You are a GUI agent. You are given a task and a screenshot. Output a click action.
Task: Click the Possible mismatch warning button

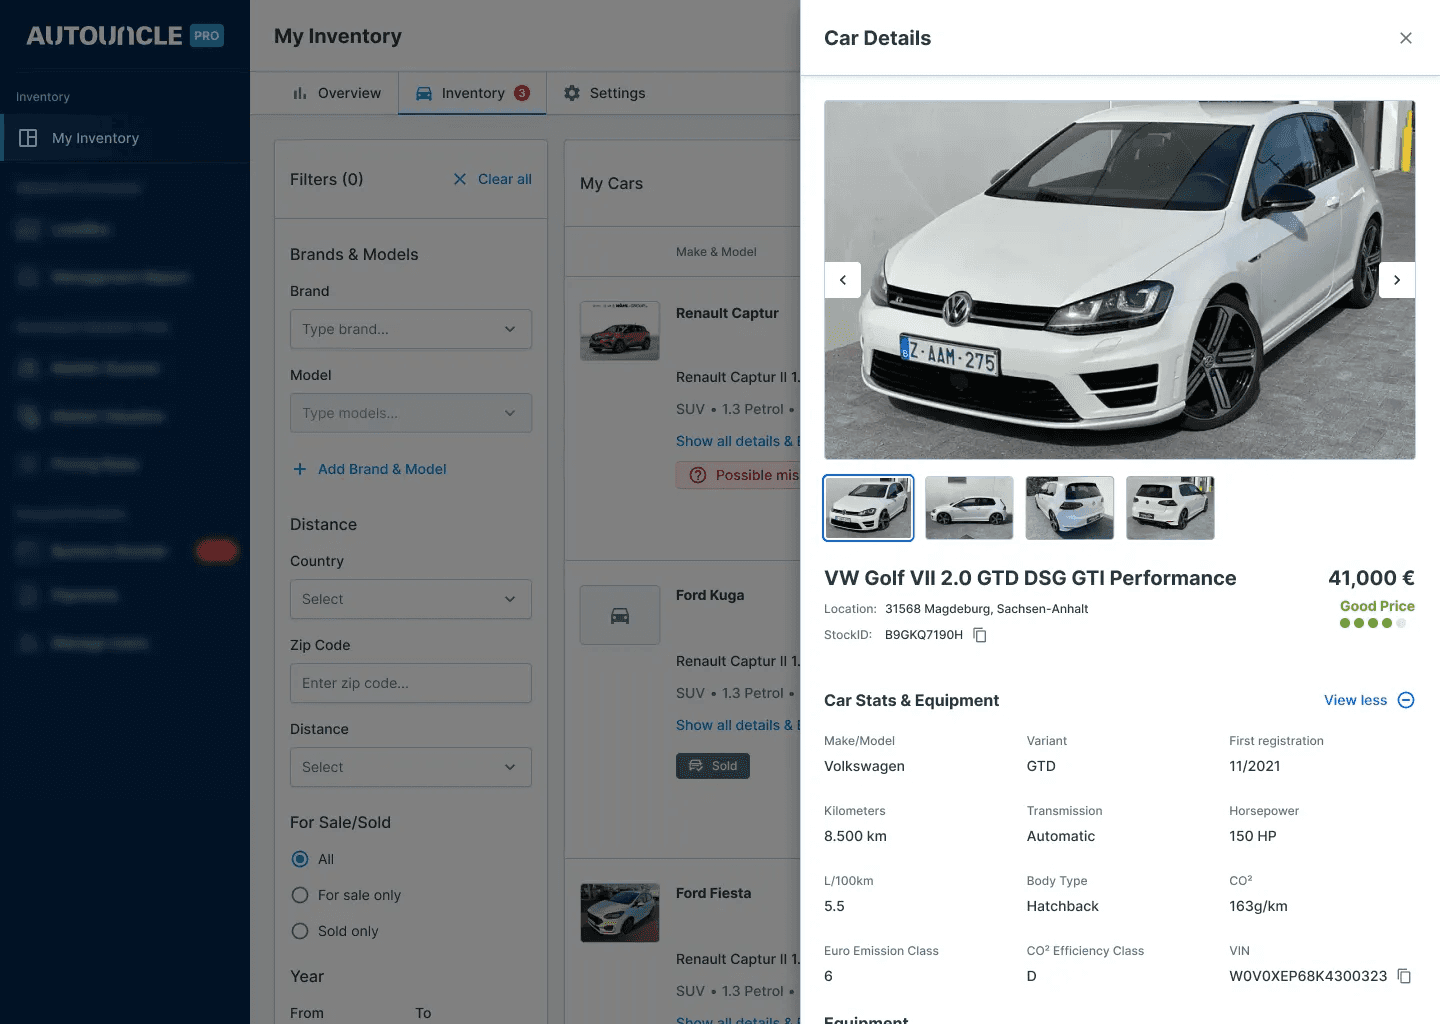coord(738,475)
